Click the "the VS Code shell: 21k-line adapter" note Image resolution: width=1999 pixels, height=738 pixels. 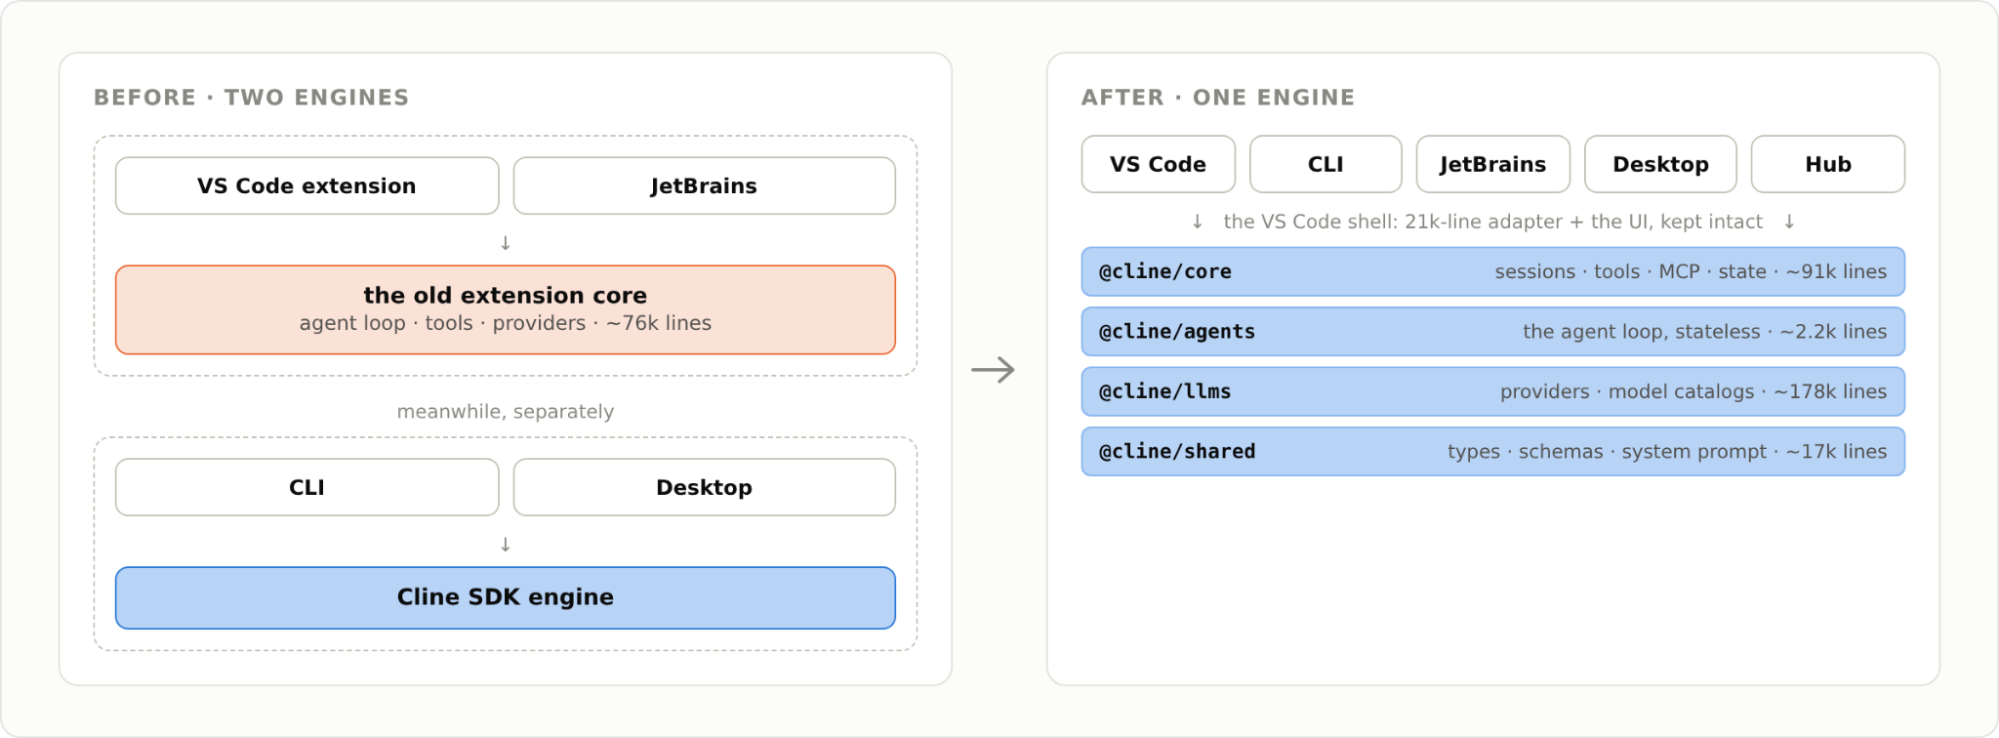point(1493,221)
